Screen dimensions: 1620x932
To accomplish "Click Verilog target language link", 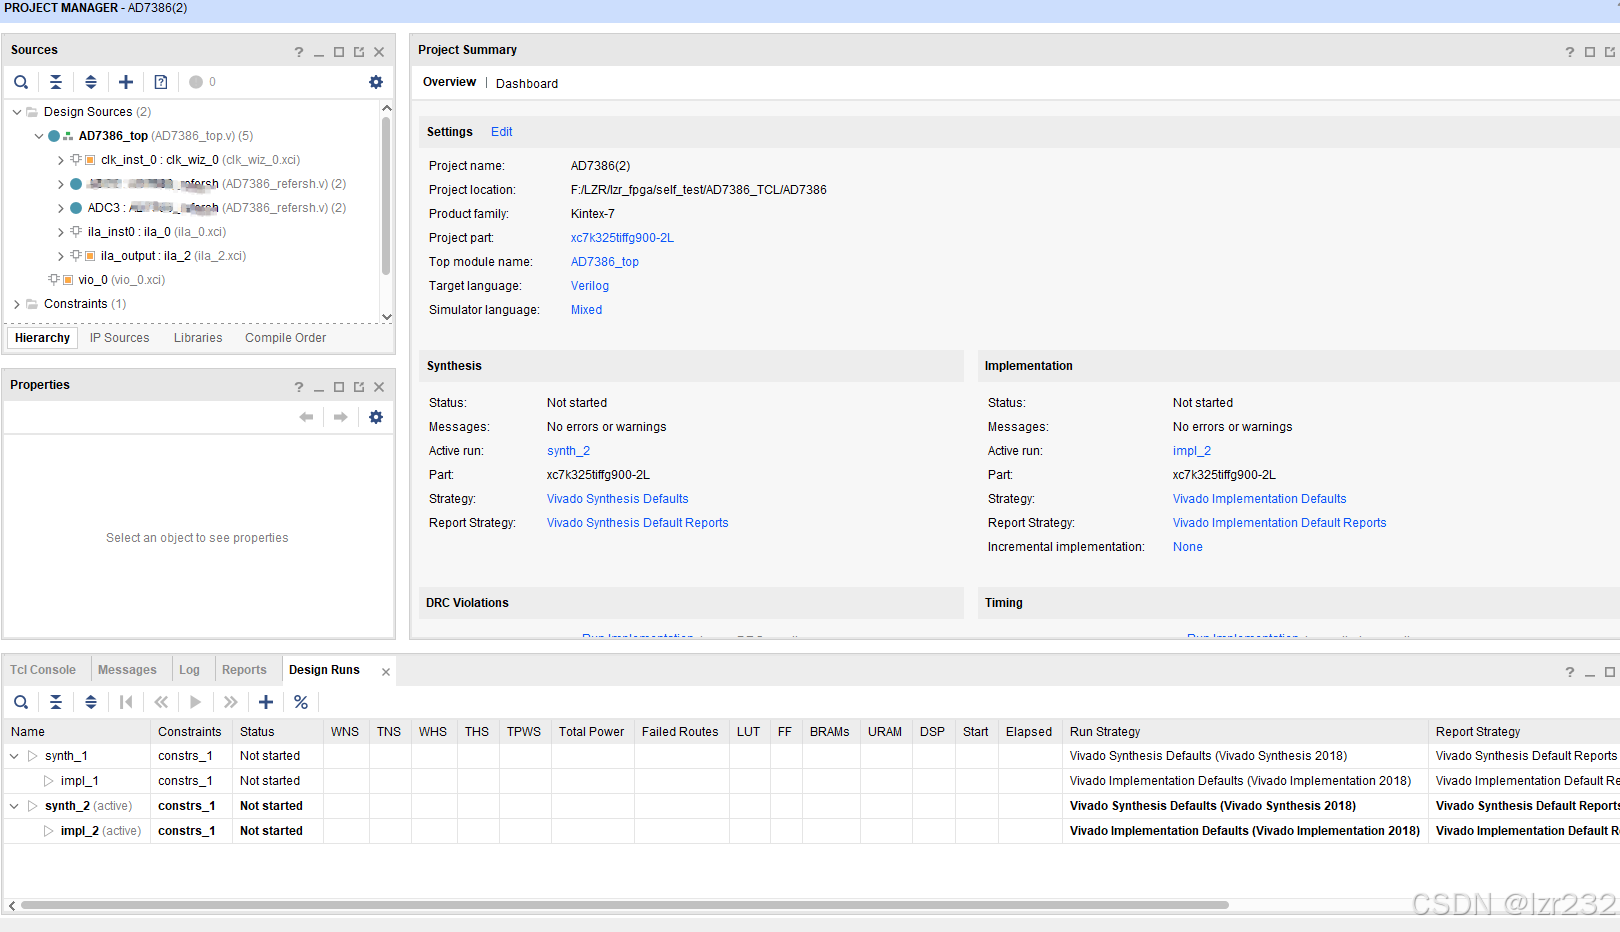I will click(590, 286).
